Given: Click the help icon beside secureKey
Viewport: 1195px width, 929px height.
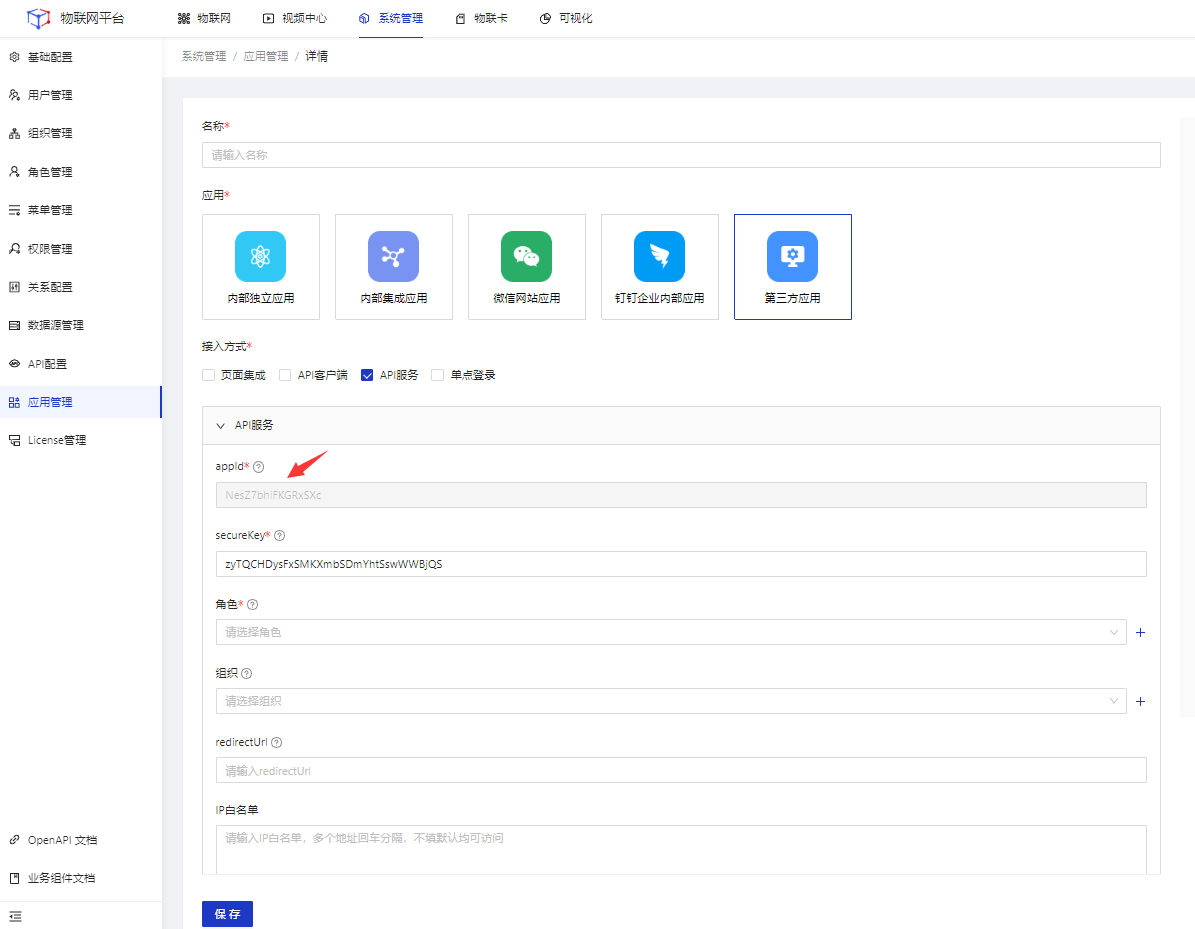Looking at the screenshot, I should (279, 536).
